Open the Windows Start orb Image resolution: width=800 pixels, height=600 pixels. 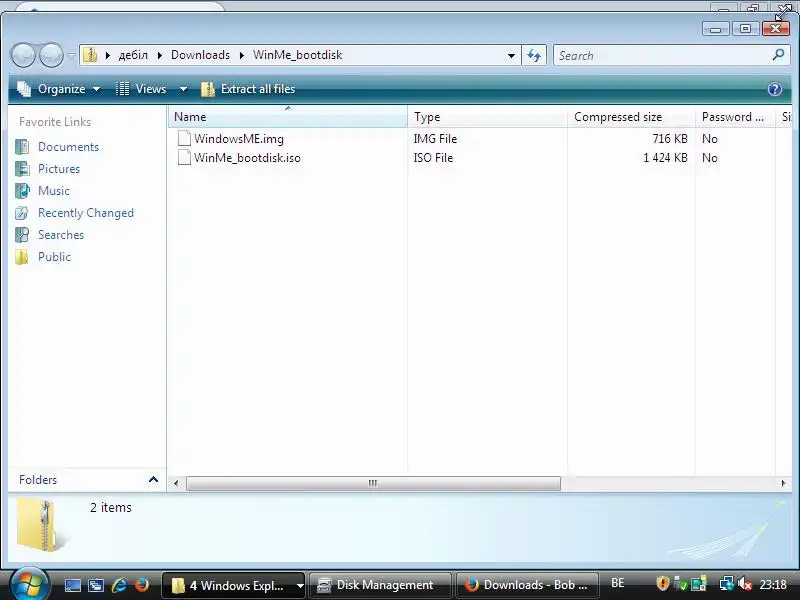click(x=29, y=584)
